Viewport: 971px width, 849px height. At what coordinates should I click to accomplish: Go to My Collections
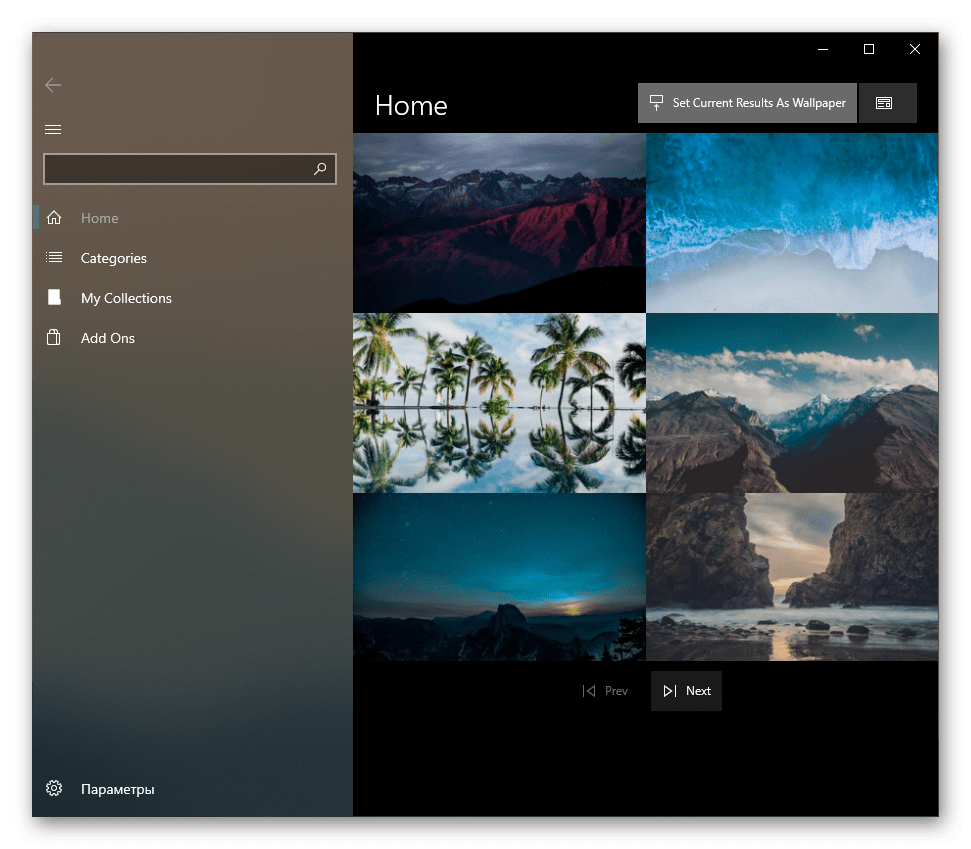[x=126, y=298]
